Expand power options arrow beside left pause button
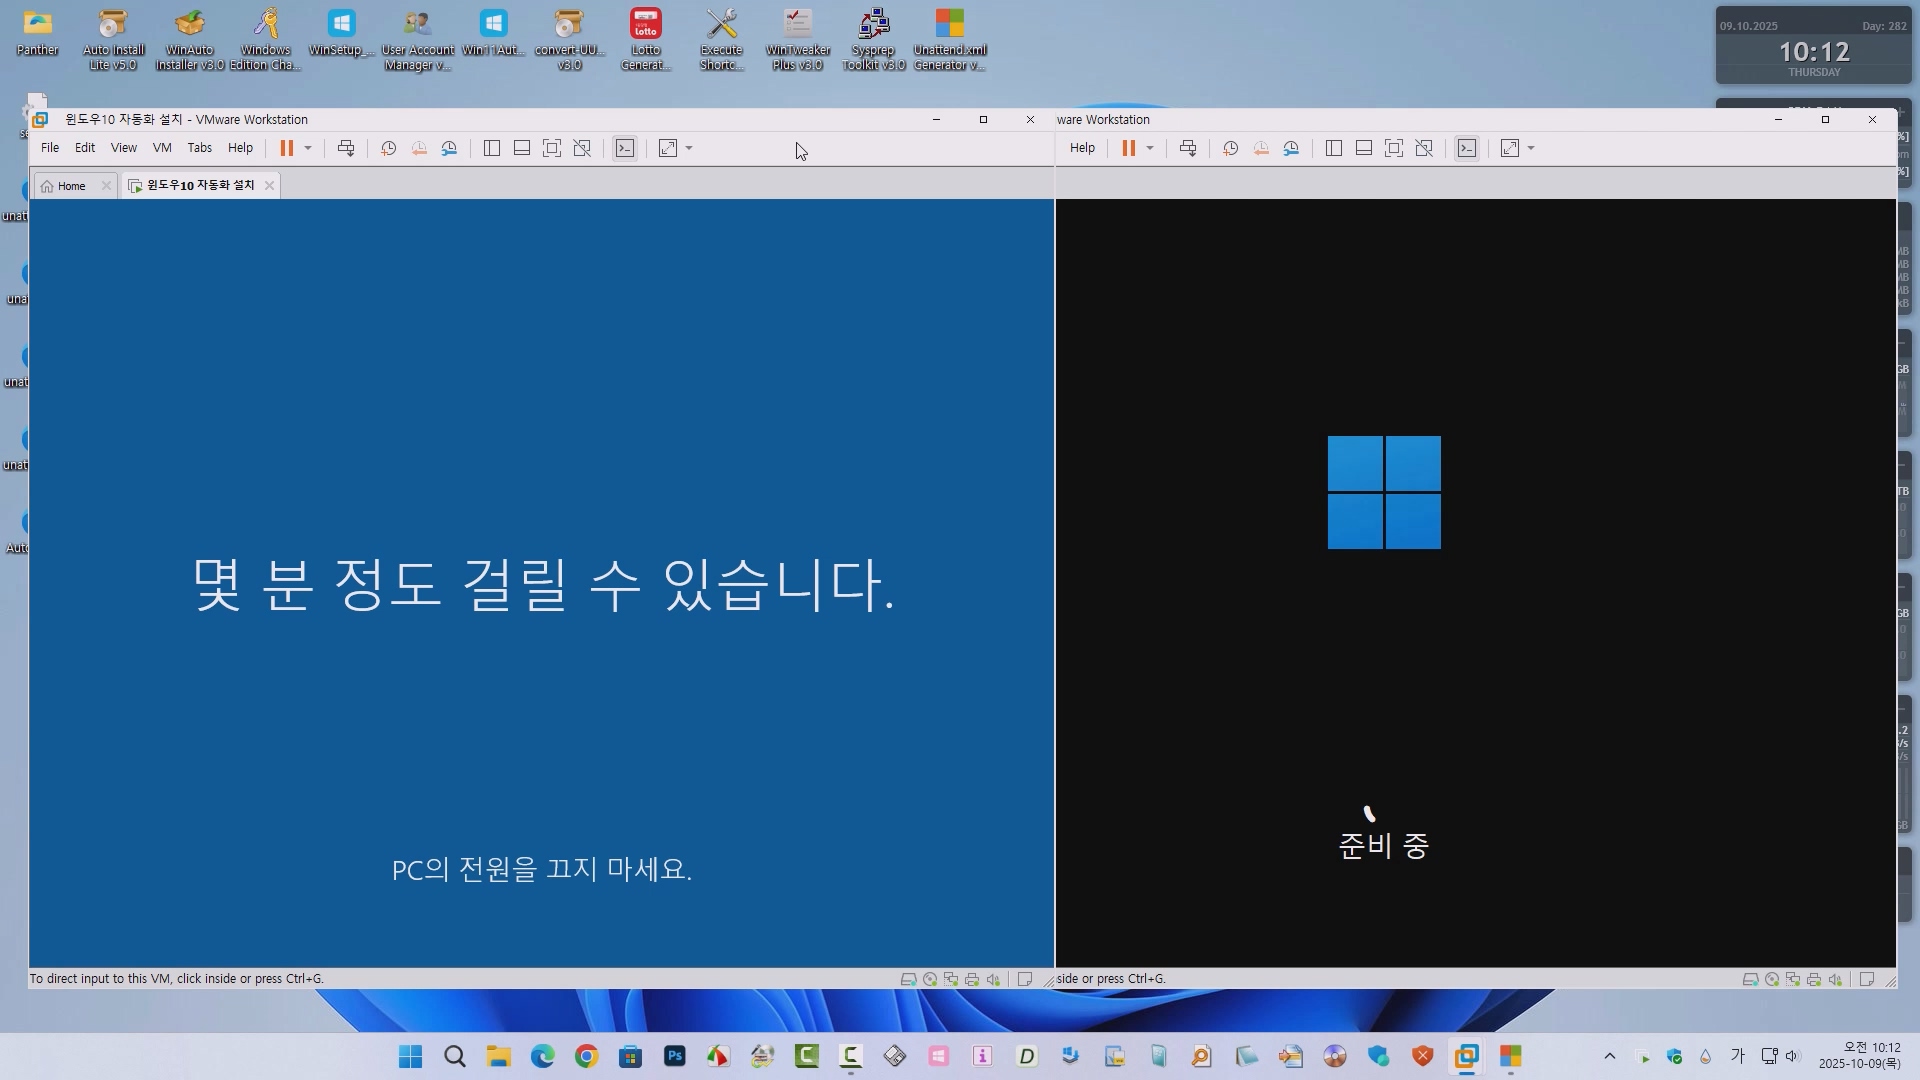The height and width of the screenshot is (1080, 1920). click(308, 148)
